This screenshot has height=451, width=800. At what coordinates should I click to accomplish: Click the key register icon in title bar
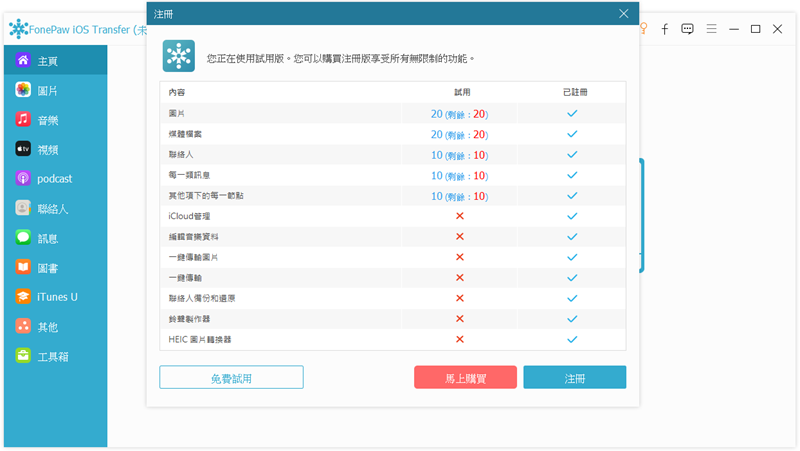pyautogui.click(x=644, y=29)
